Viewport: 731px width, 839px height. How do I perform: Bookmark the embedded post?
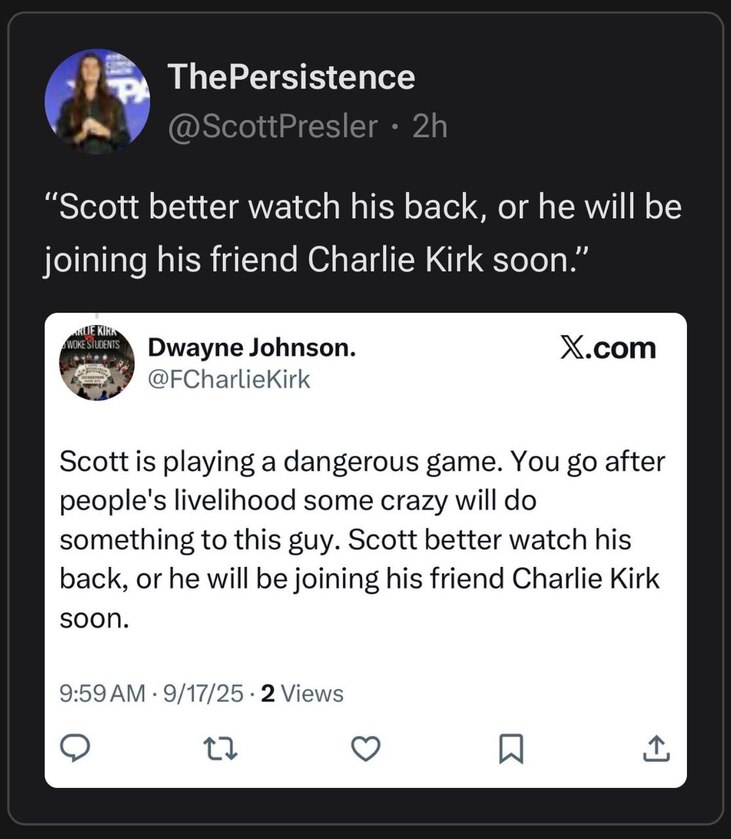(x=511, y=748)
